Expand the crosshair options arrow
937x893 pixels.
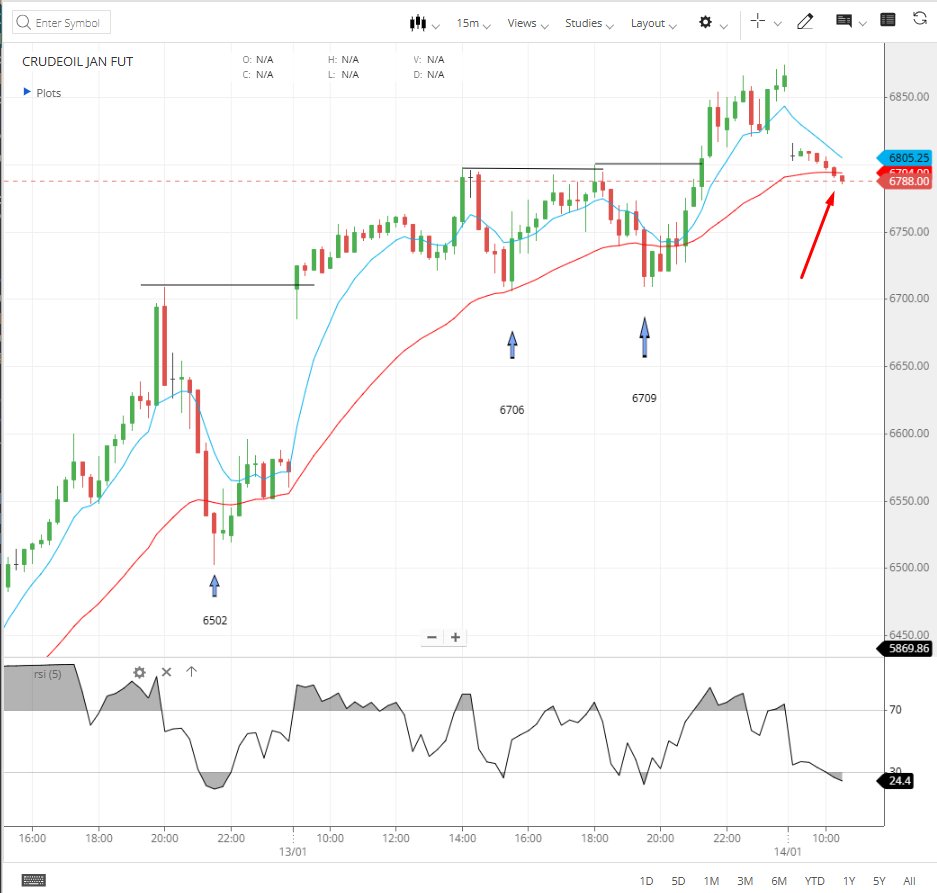click(x=777, y=24)
